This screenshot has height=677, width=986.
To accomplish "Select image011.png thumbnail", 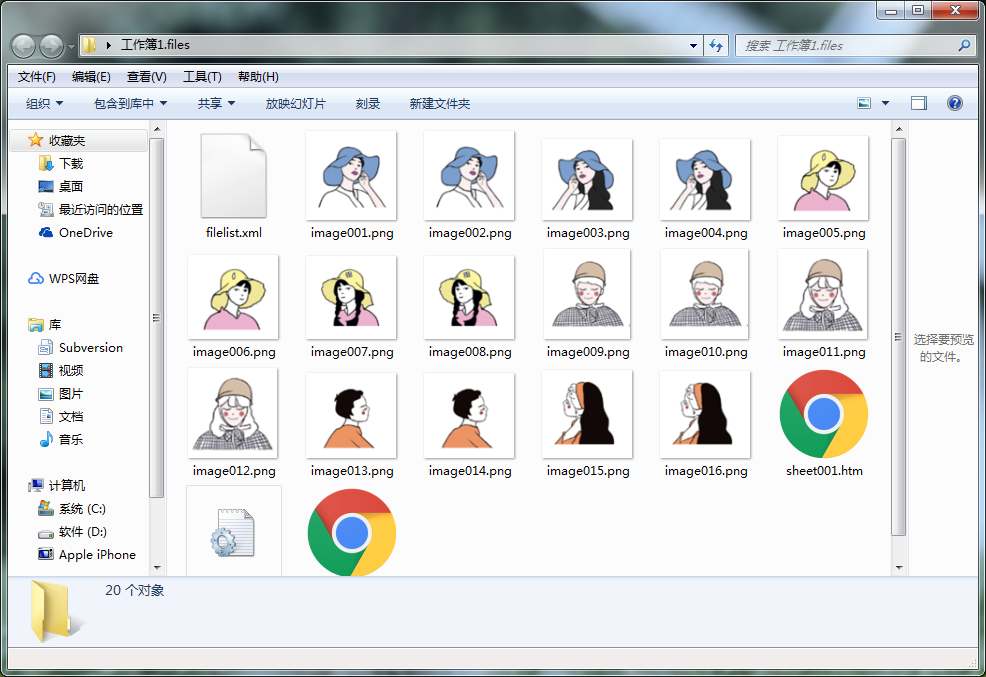I will [x=823, y=294].
